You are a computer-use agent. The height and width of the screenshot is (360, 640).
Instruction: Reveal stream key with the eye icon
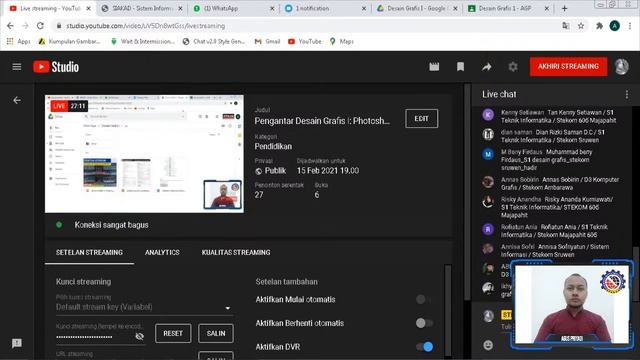pyautogui.click(x=139, y=336)
